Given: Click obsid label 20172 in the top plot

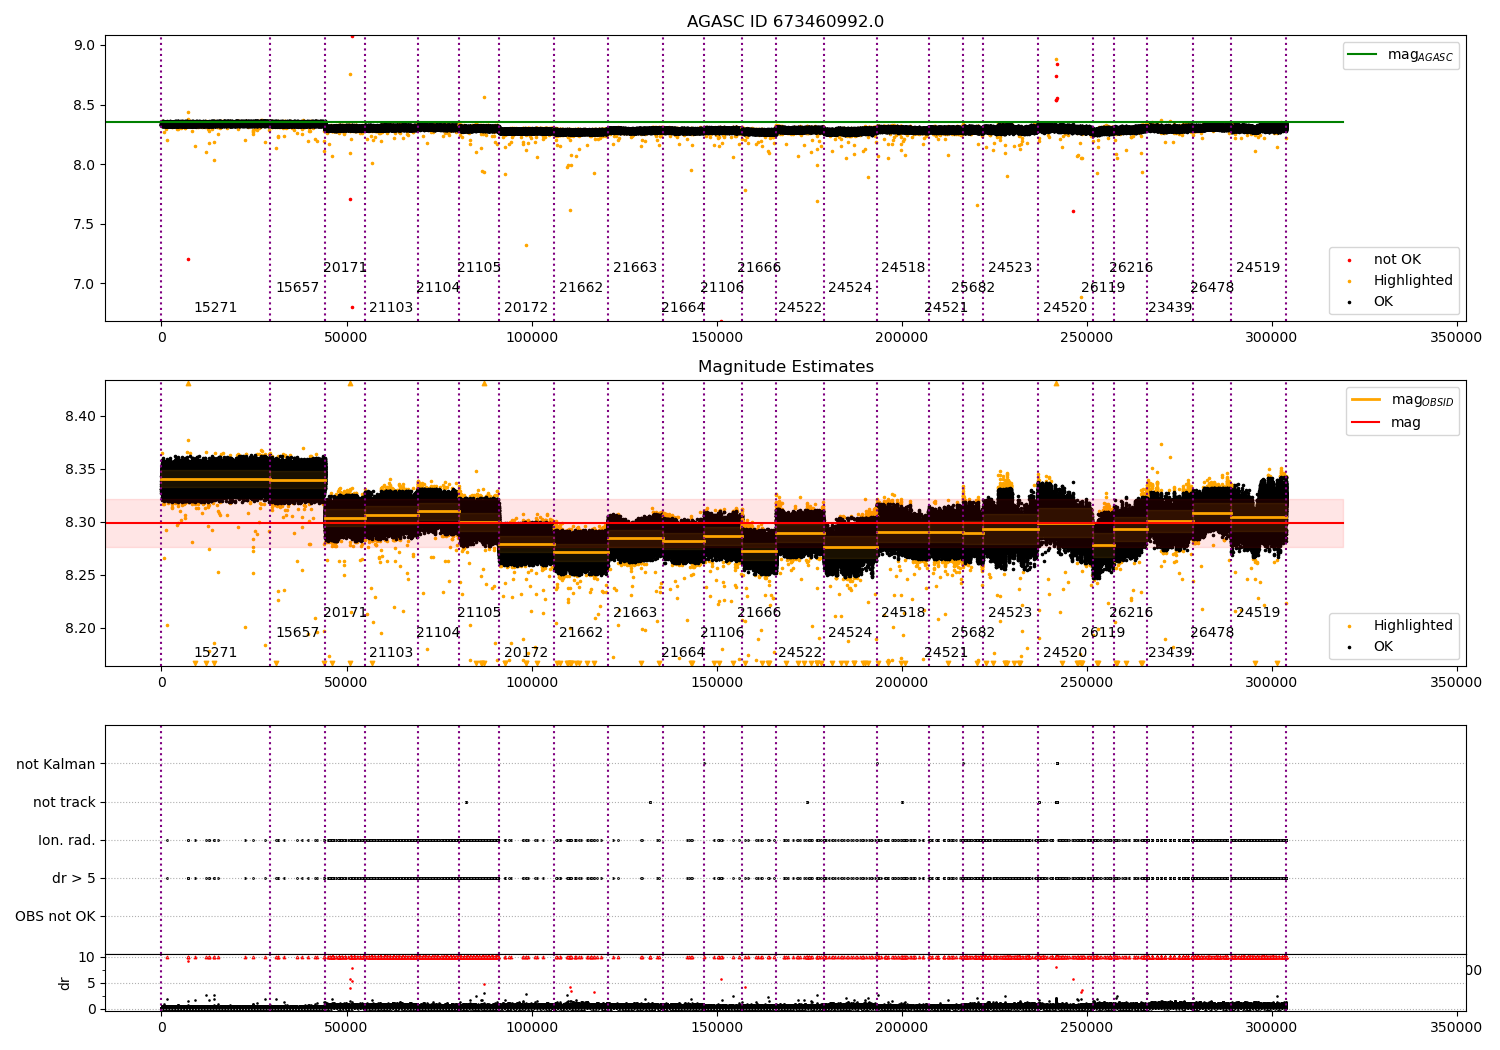Looking at the screenshot, I should 526,307.
